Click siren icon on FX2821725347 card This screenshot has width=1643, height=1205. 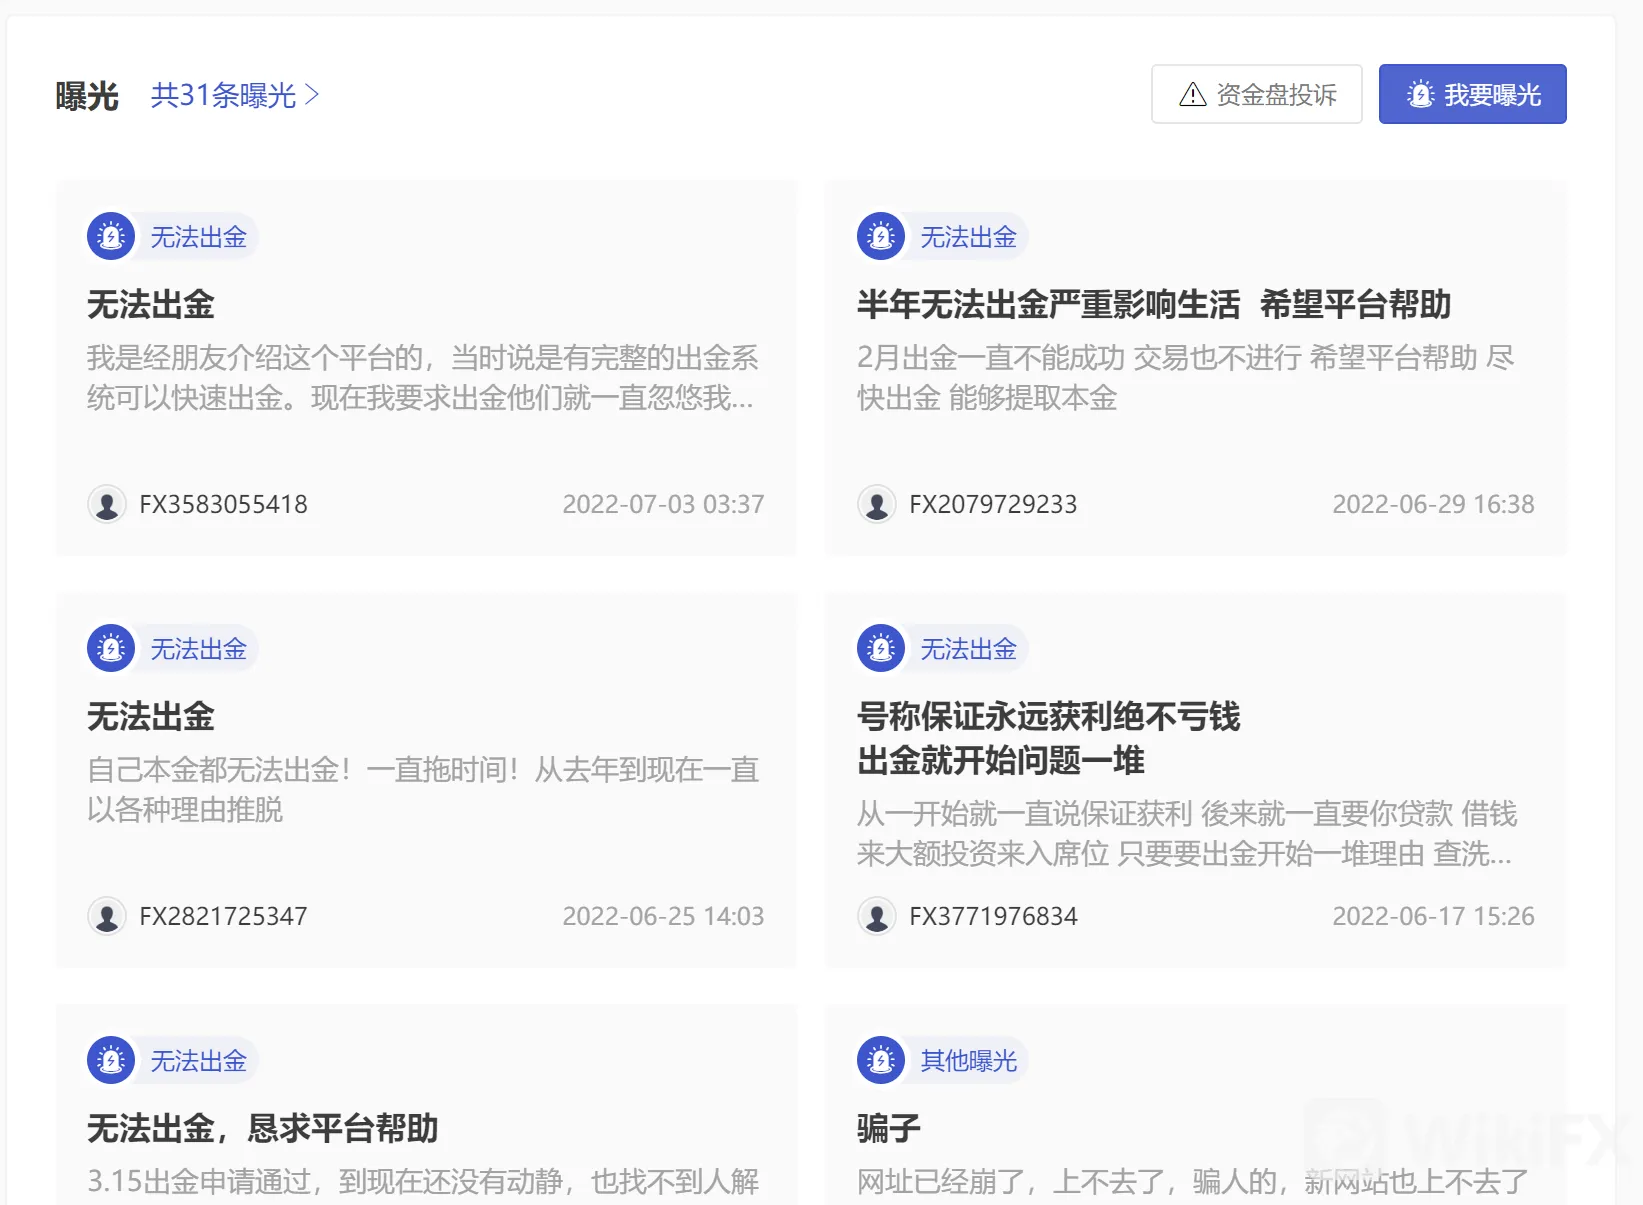coord(111,649)
